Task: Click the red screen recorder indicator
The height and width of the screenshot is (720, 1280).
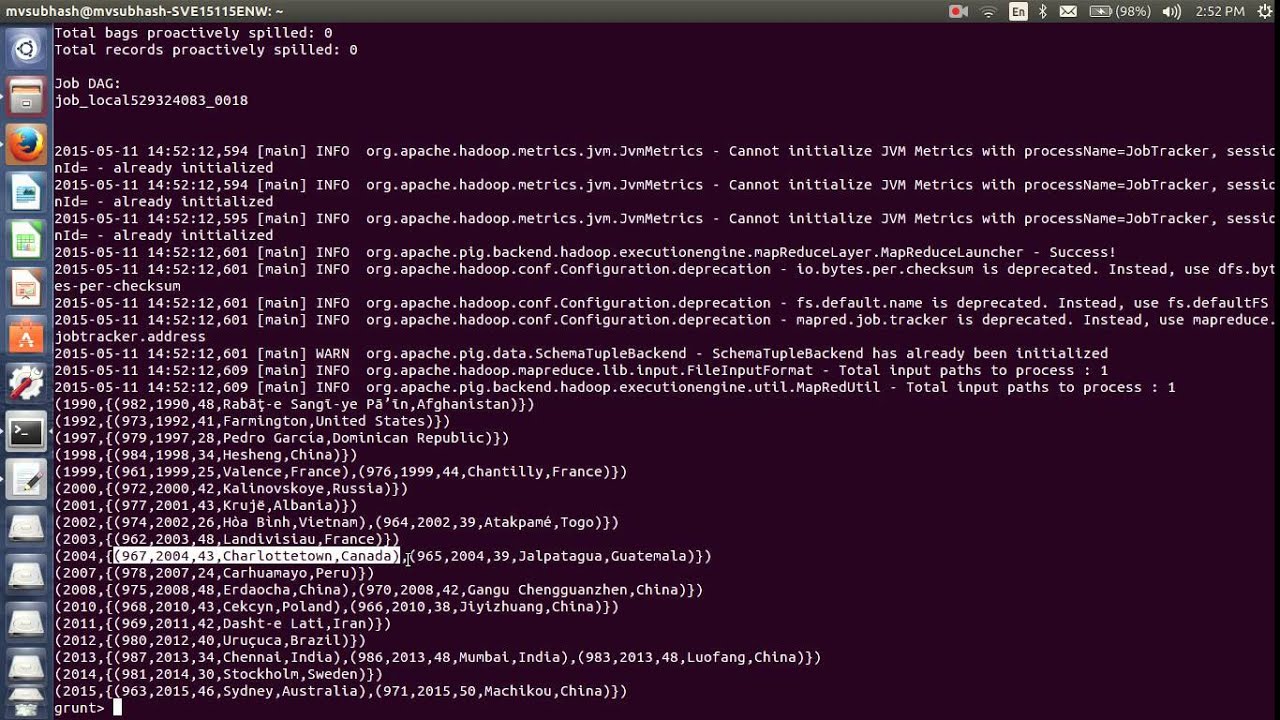Action: click(x=958, y=11)
